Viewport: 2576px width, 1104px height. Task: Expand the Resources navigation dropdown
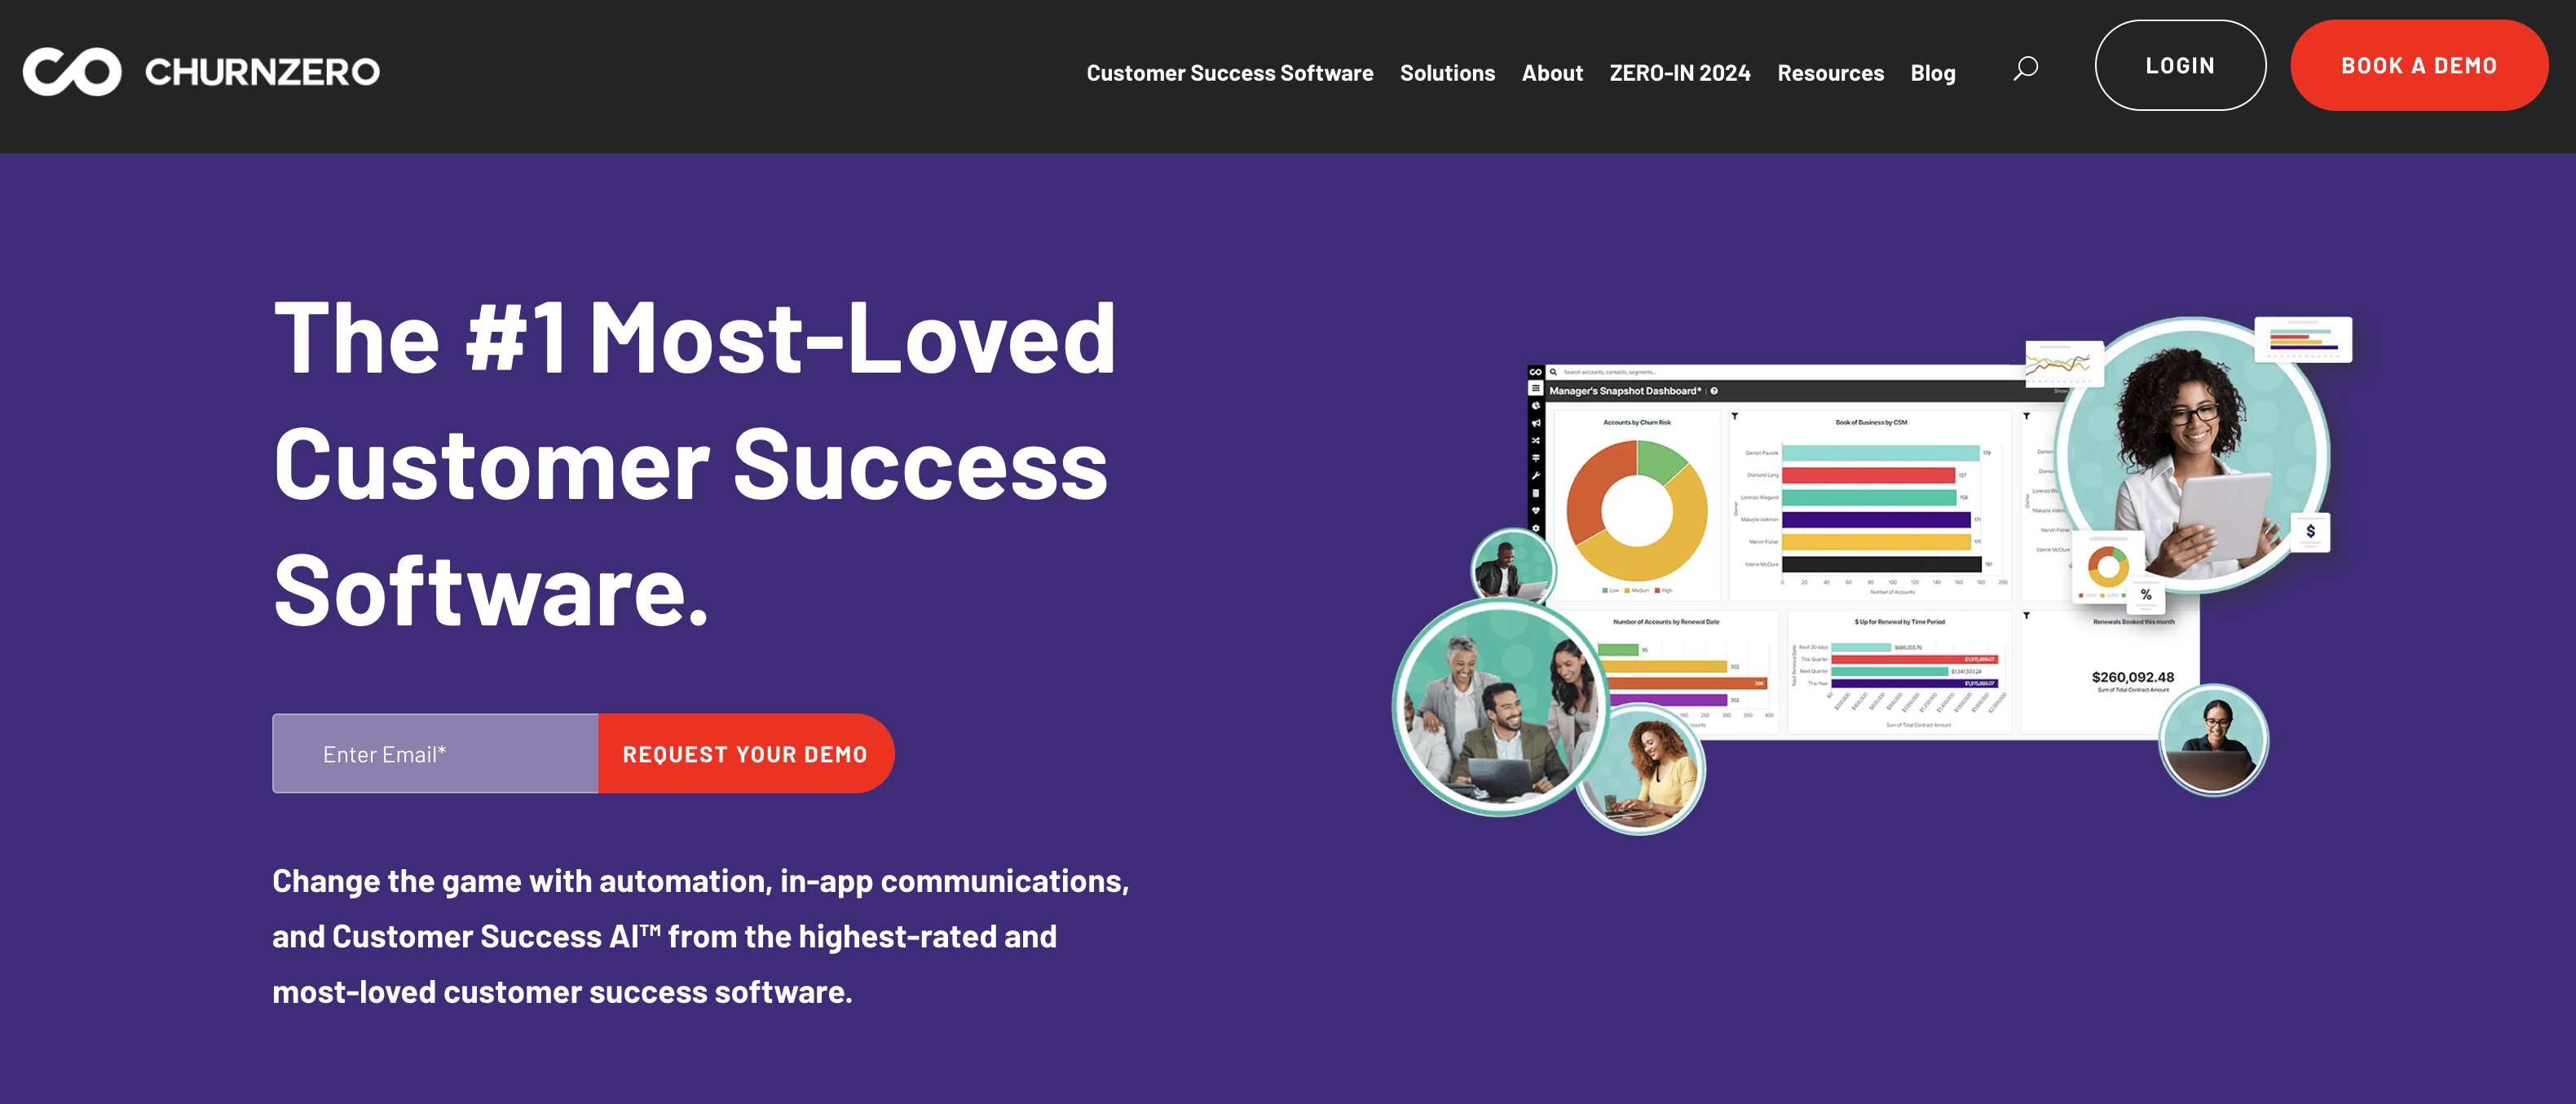coord(1830,71)
